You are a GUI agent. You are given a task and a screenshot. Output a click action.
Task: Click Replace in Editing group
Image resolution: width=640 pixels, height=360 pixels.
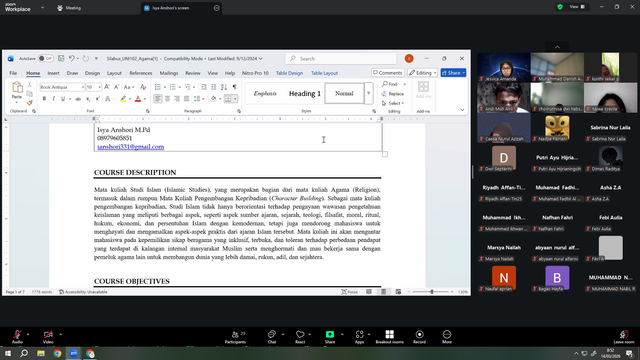393,93
